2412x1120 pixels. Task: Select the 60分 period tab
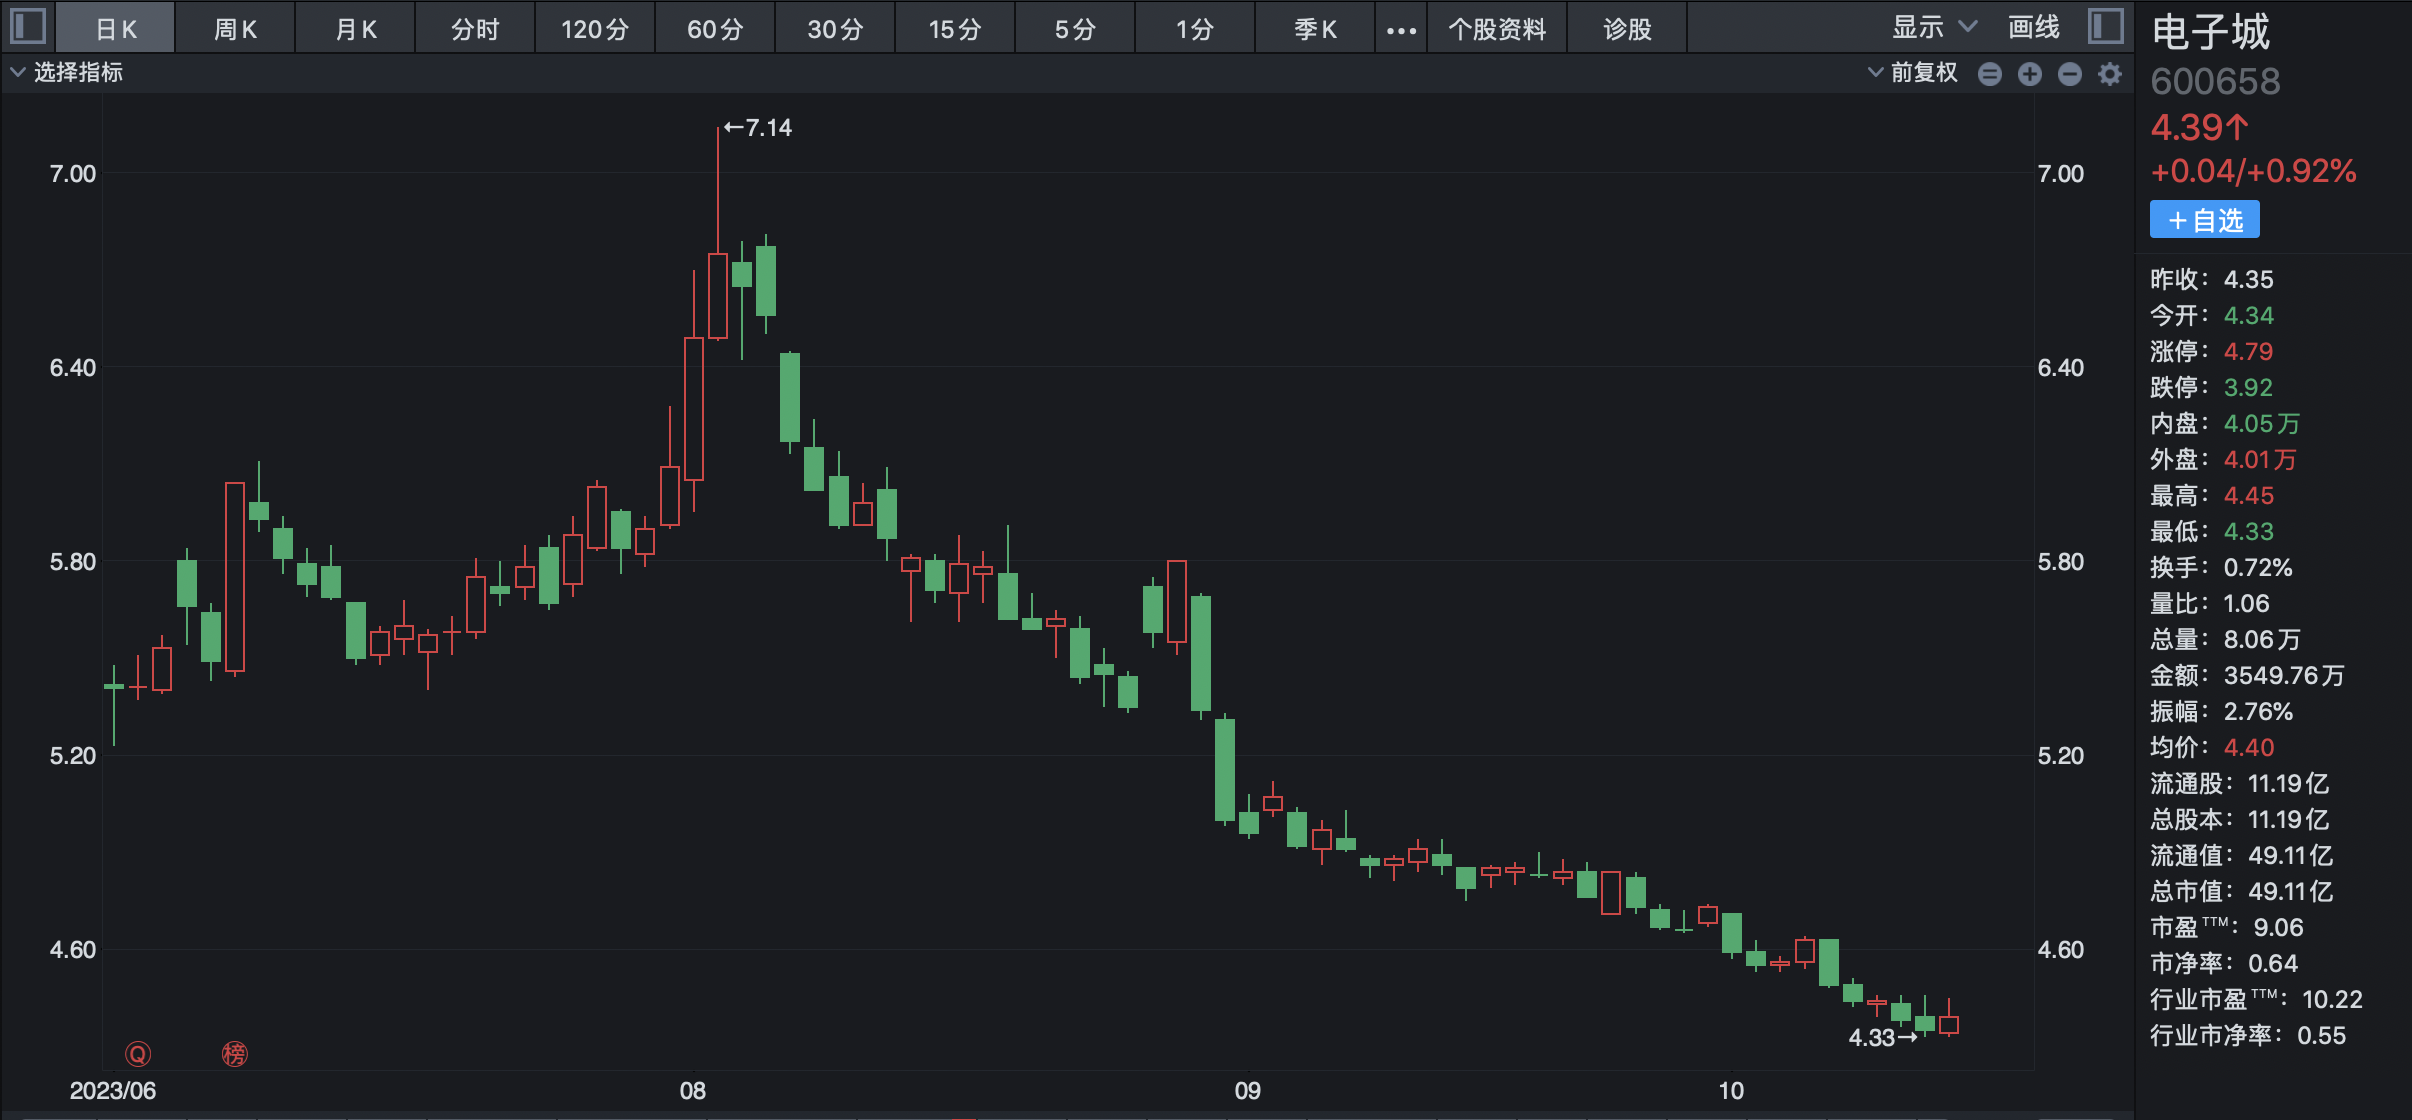[x=715, y=30]
